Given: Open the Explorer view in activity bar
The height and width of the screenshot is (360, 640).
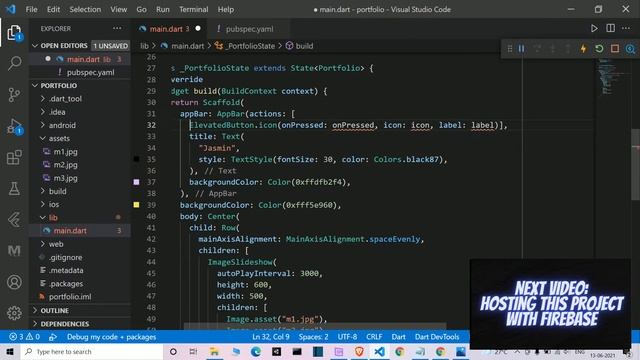Looking at the screenshot, I should pyautogui.click(x=14, y=33).
